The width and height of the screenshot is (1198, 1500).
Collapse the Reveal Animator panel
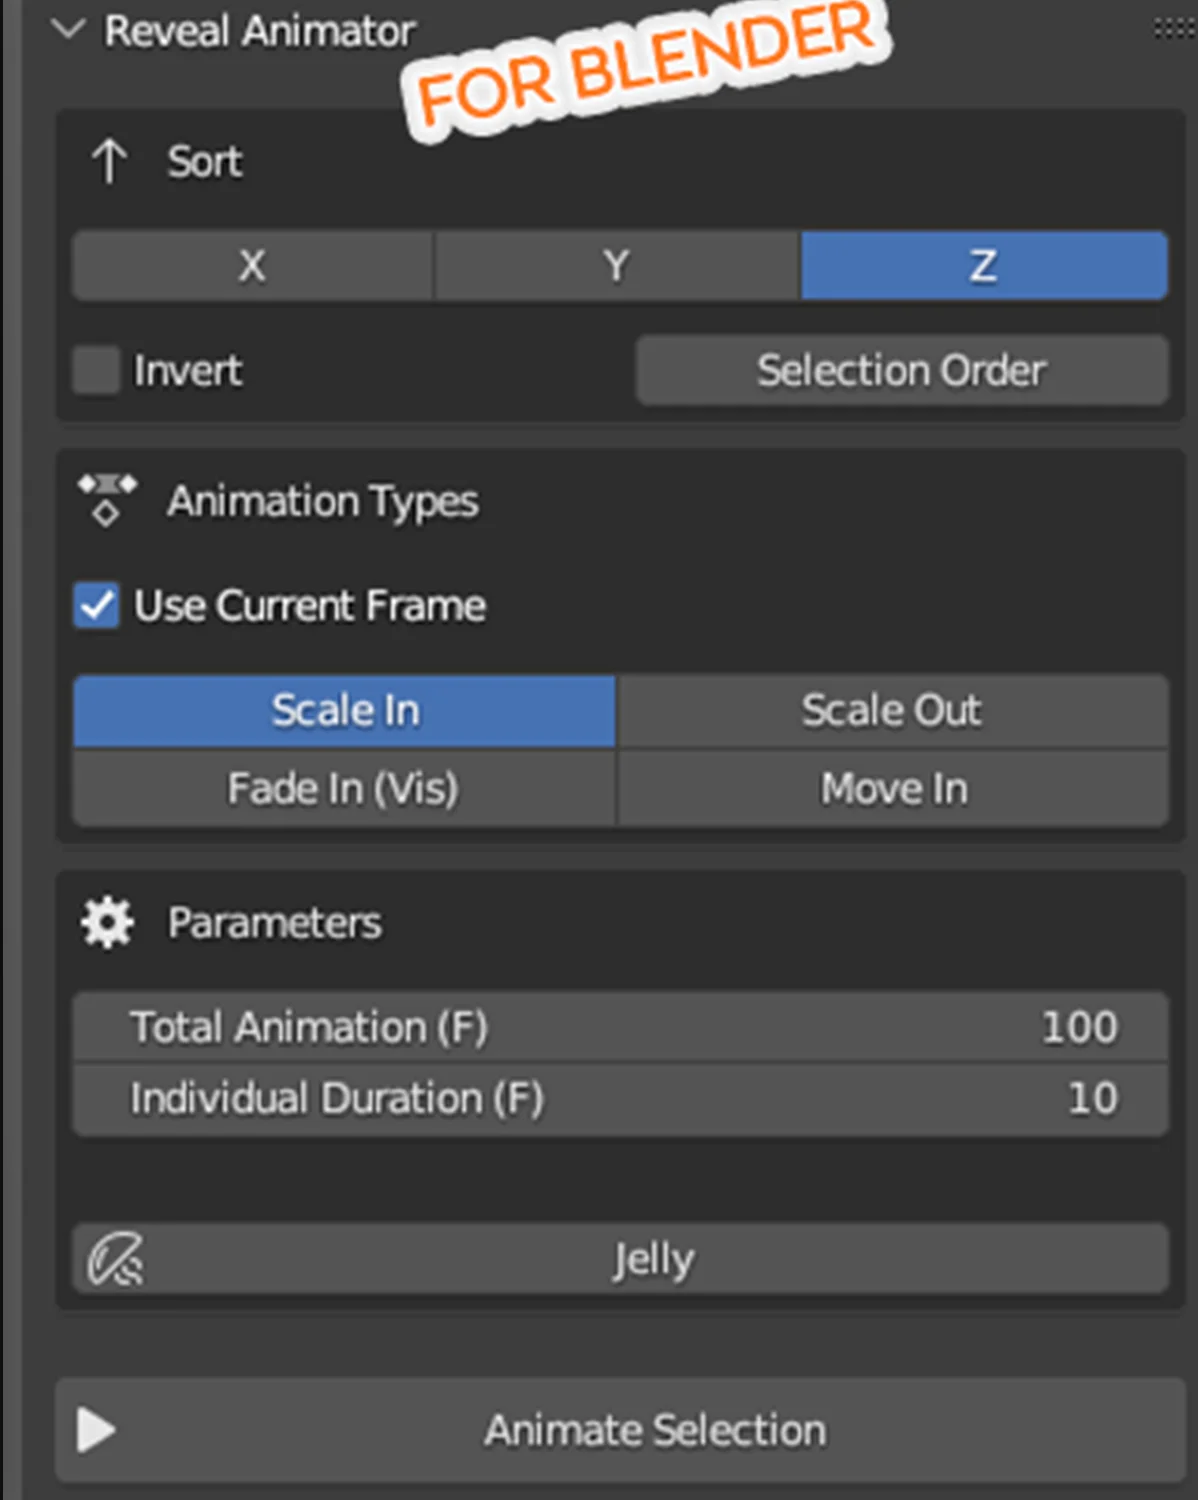click(x=68, y=30)
